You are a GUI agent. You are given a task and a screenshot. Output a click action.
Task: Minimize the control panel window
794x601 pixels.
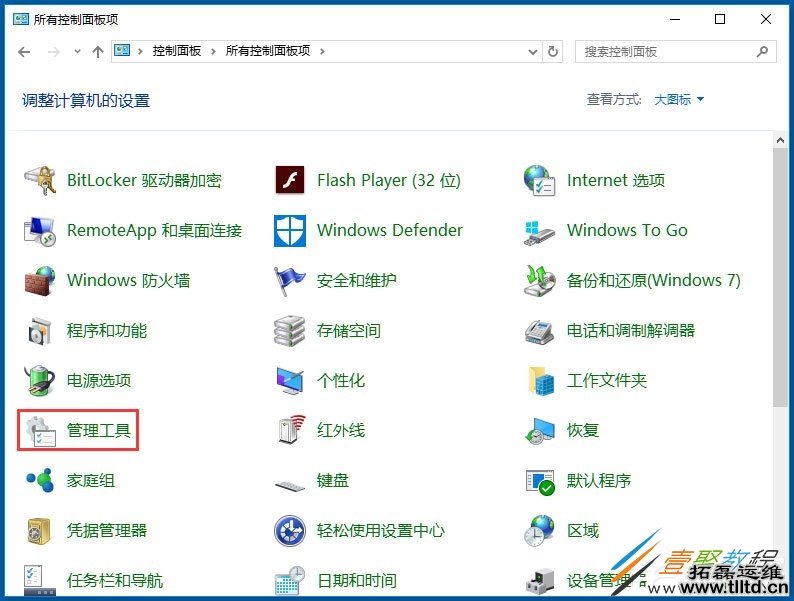coord(674,19)
